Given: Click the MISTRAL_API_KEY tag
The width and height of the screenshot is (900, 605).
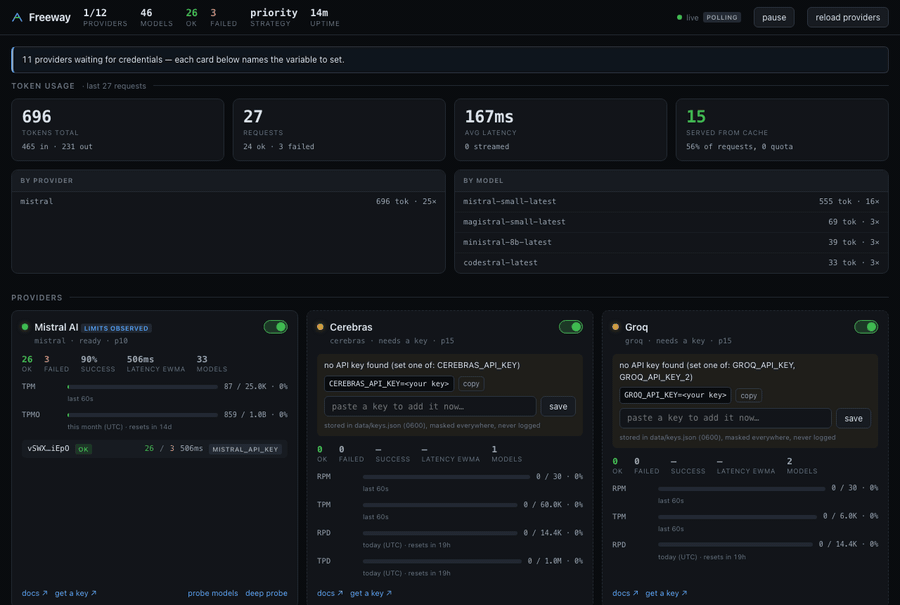Looking at the screenshot, I should pyautogui.click(x=245, y=449).
